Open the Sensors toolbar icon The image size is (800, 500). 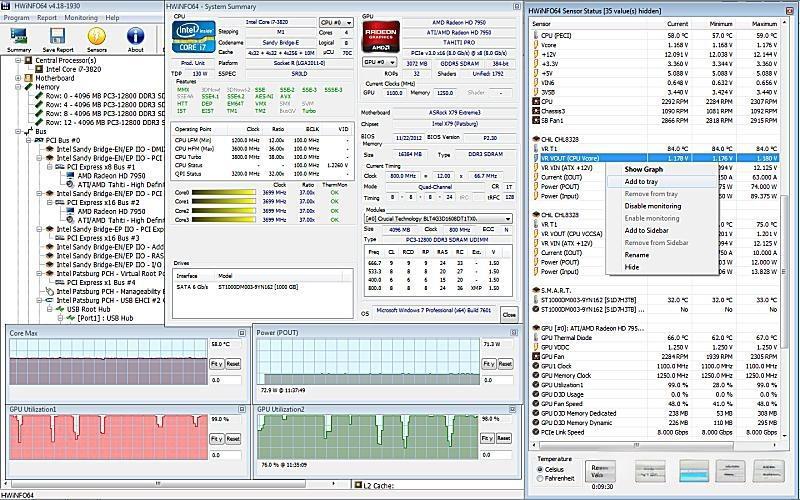[x=96, y=39]
